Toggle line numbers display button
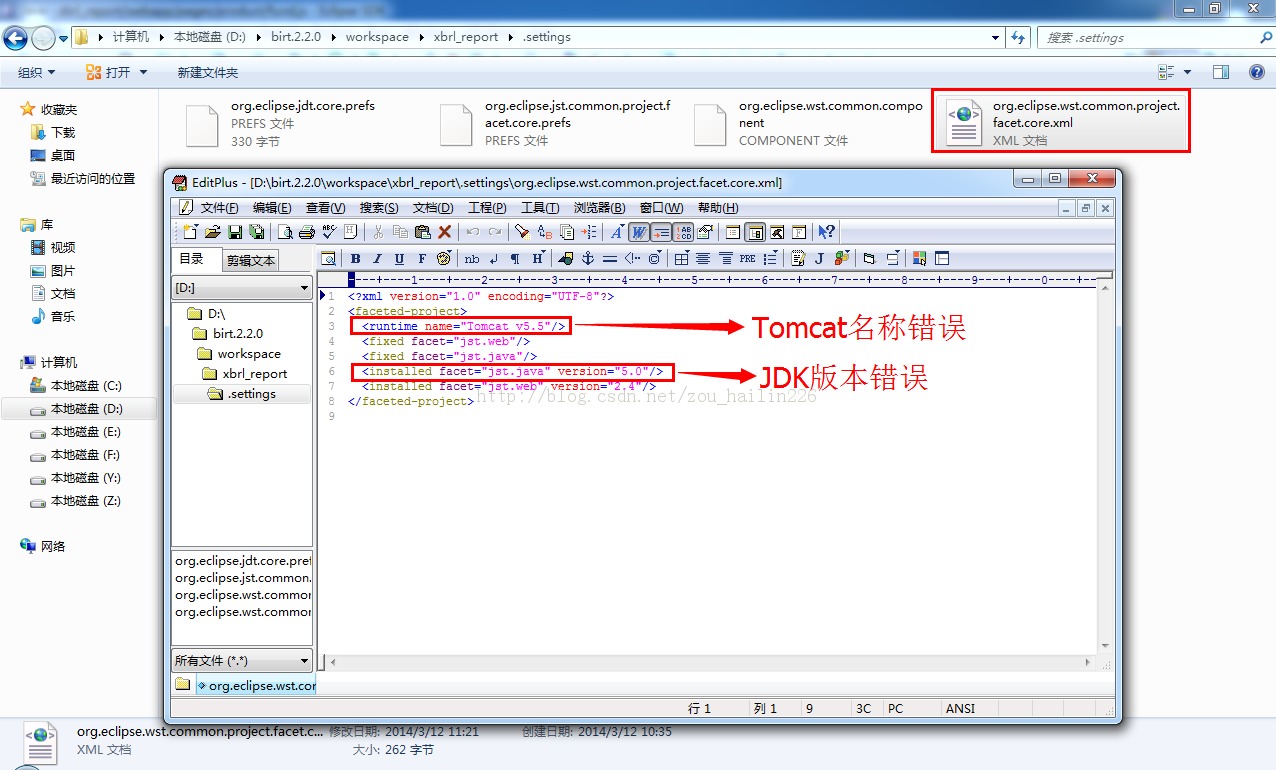 [x=683, y=232]
